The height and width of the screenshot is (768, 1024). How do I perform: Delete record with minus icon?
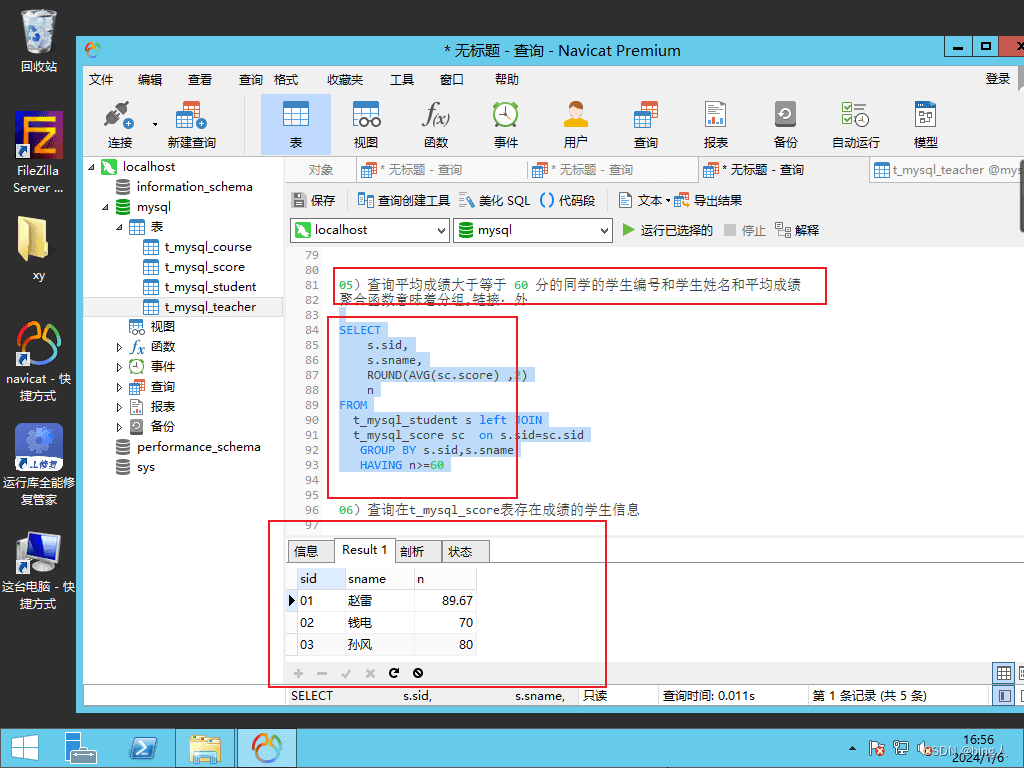point(322,673)
